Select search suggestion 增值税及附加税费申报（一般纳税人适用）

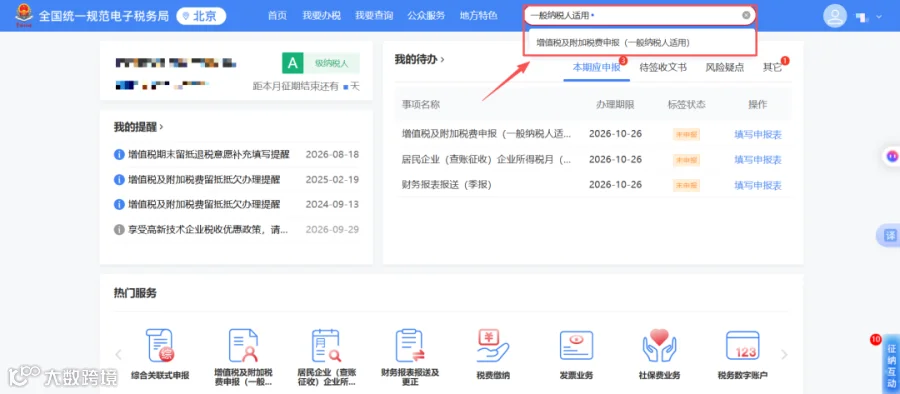point(612,43)
